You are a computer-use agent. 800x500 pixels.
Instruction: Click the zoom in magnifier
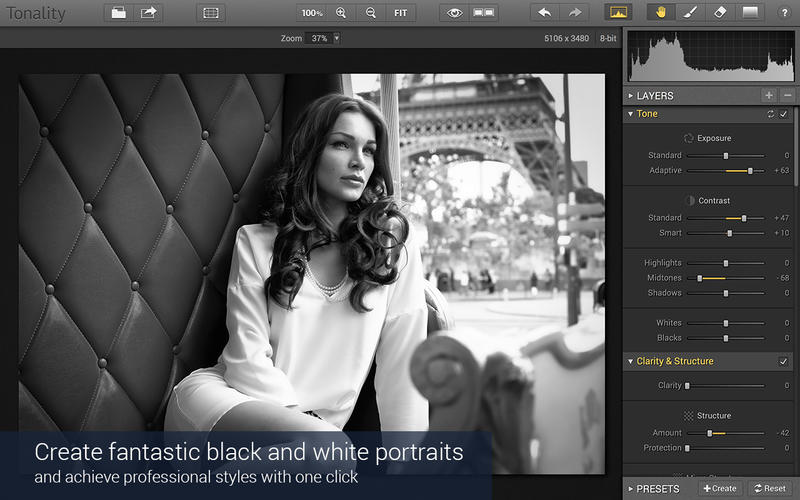point(341,13)
